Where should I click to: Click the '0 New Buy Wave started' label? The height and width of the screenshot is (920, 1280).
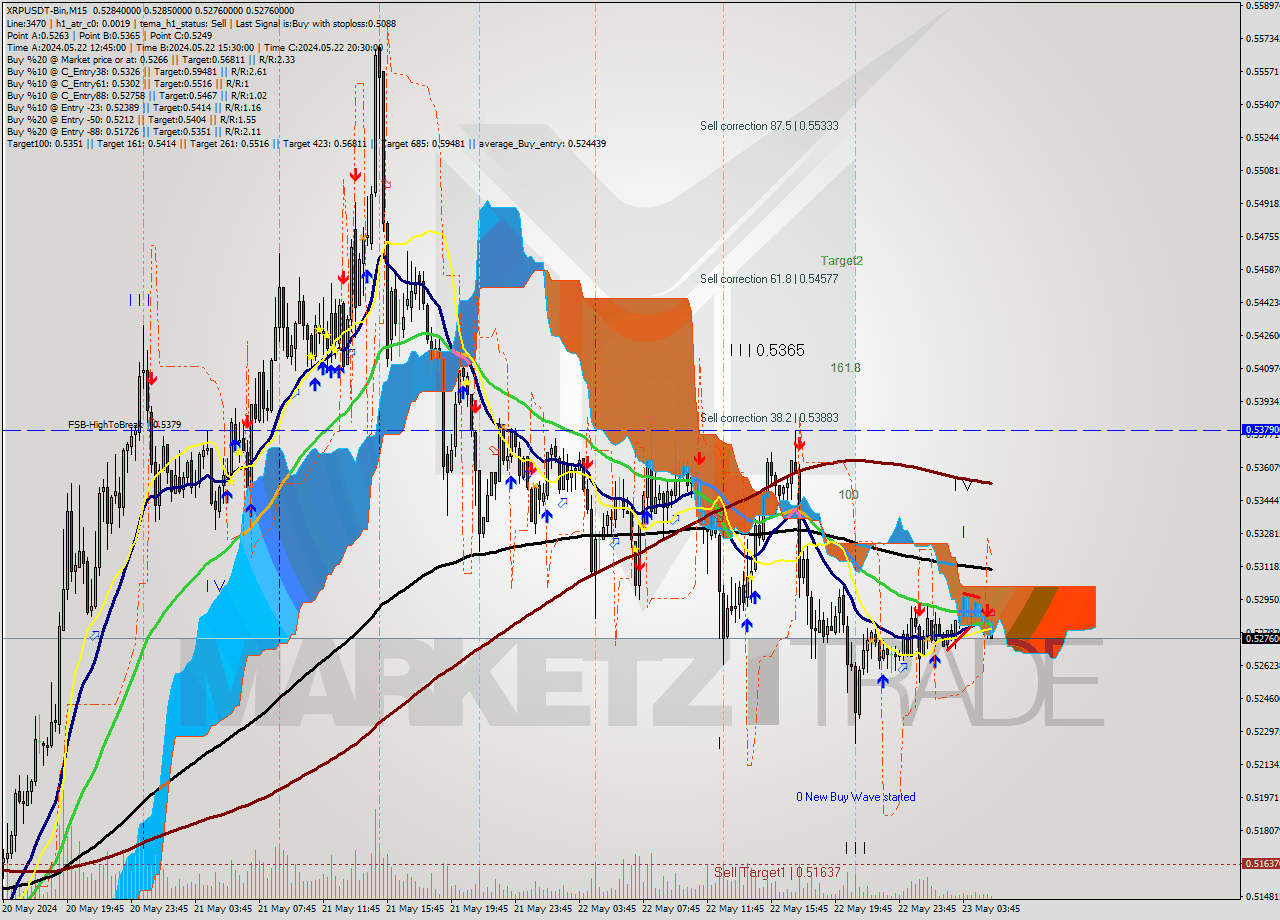pyautogui.click(x=855, y=797)
